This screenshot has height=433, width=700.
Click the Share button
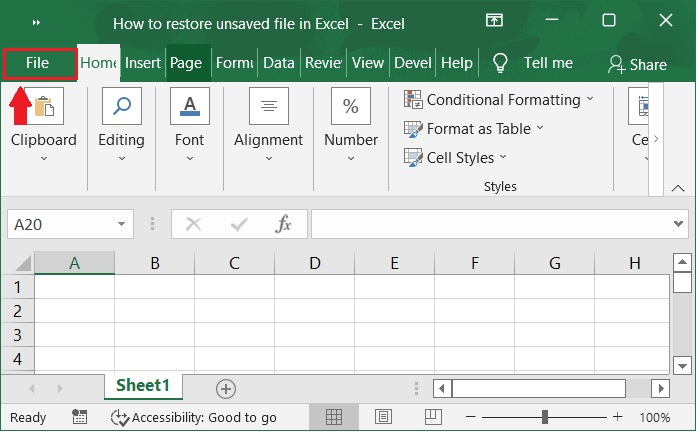pos(637,64)
